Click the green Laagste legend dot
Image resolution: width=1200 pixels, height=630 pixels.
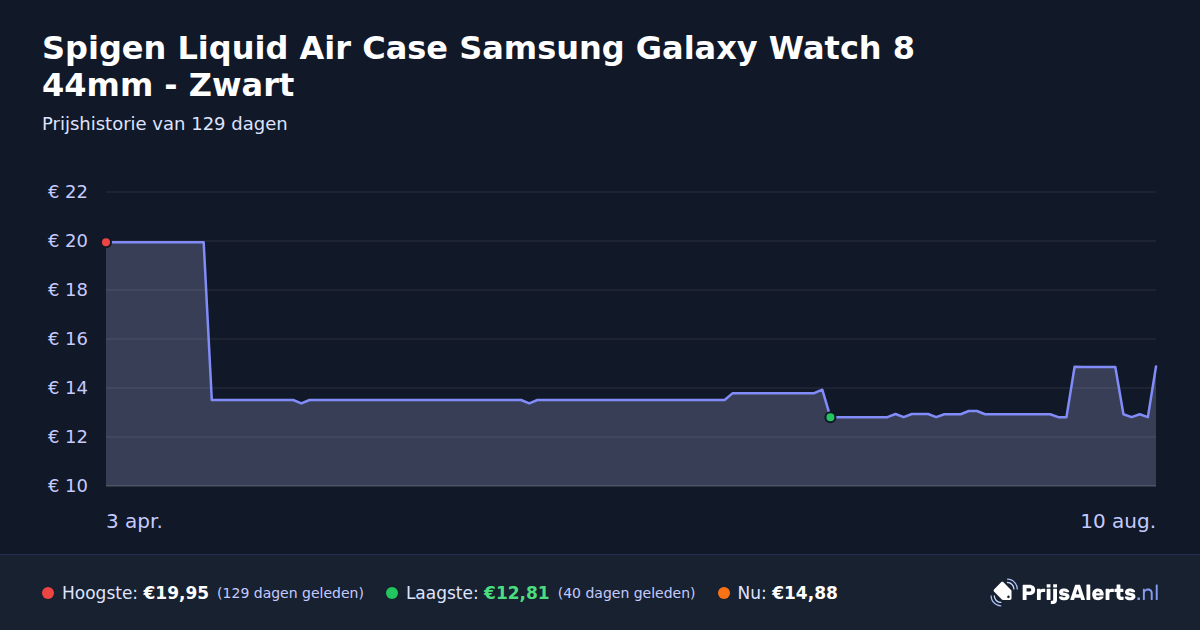[392, 593]
